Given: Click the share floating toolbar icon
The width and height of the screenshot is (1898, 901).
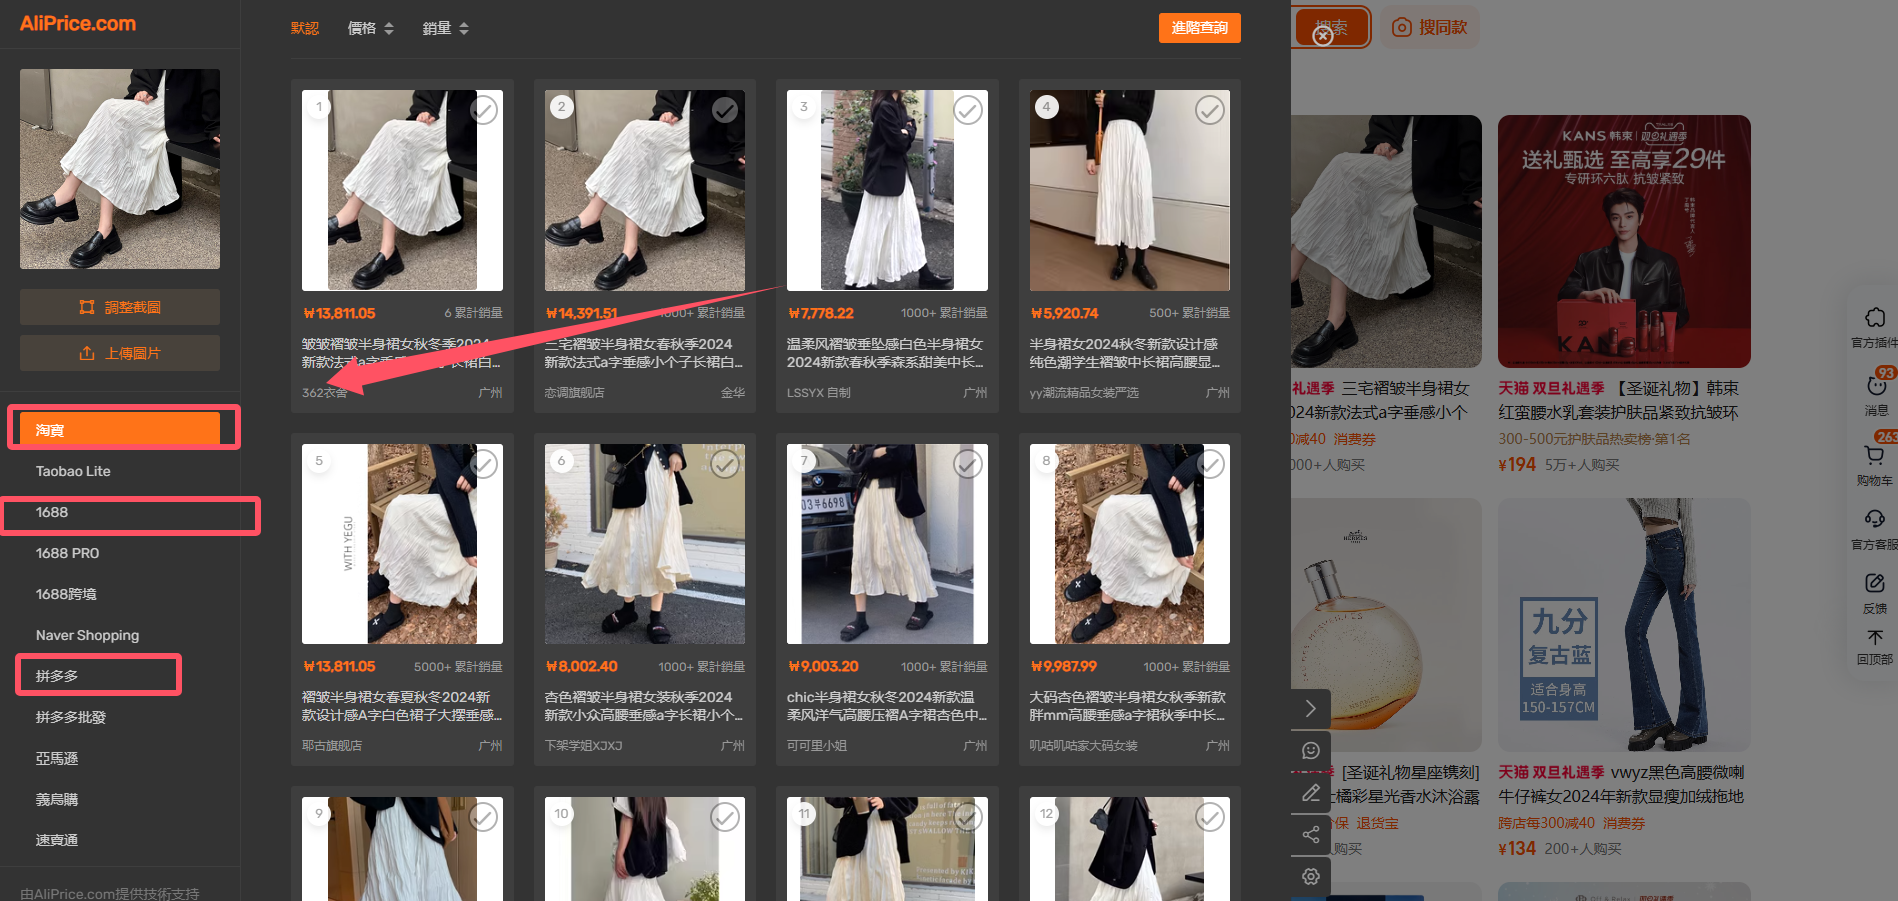Looking at the screenshot, I should (1311, 835).
